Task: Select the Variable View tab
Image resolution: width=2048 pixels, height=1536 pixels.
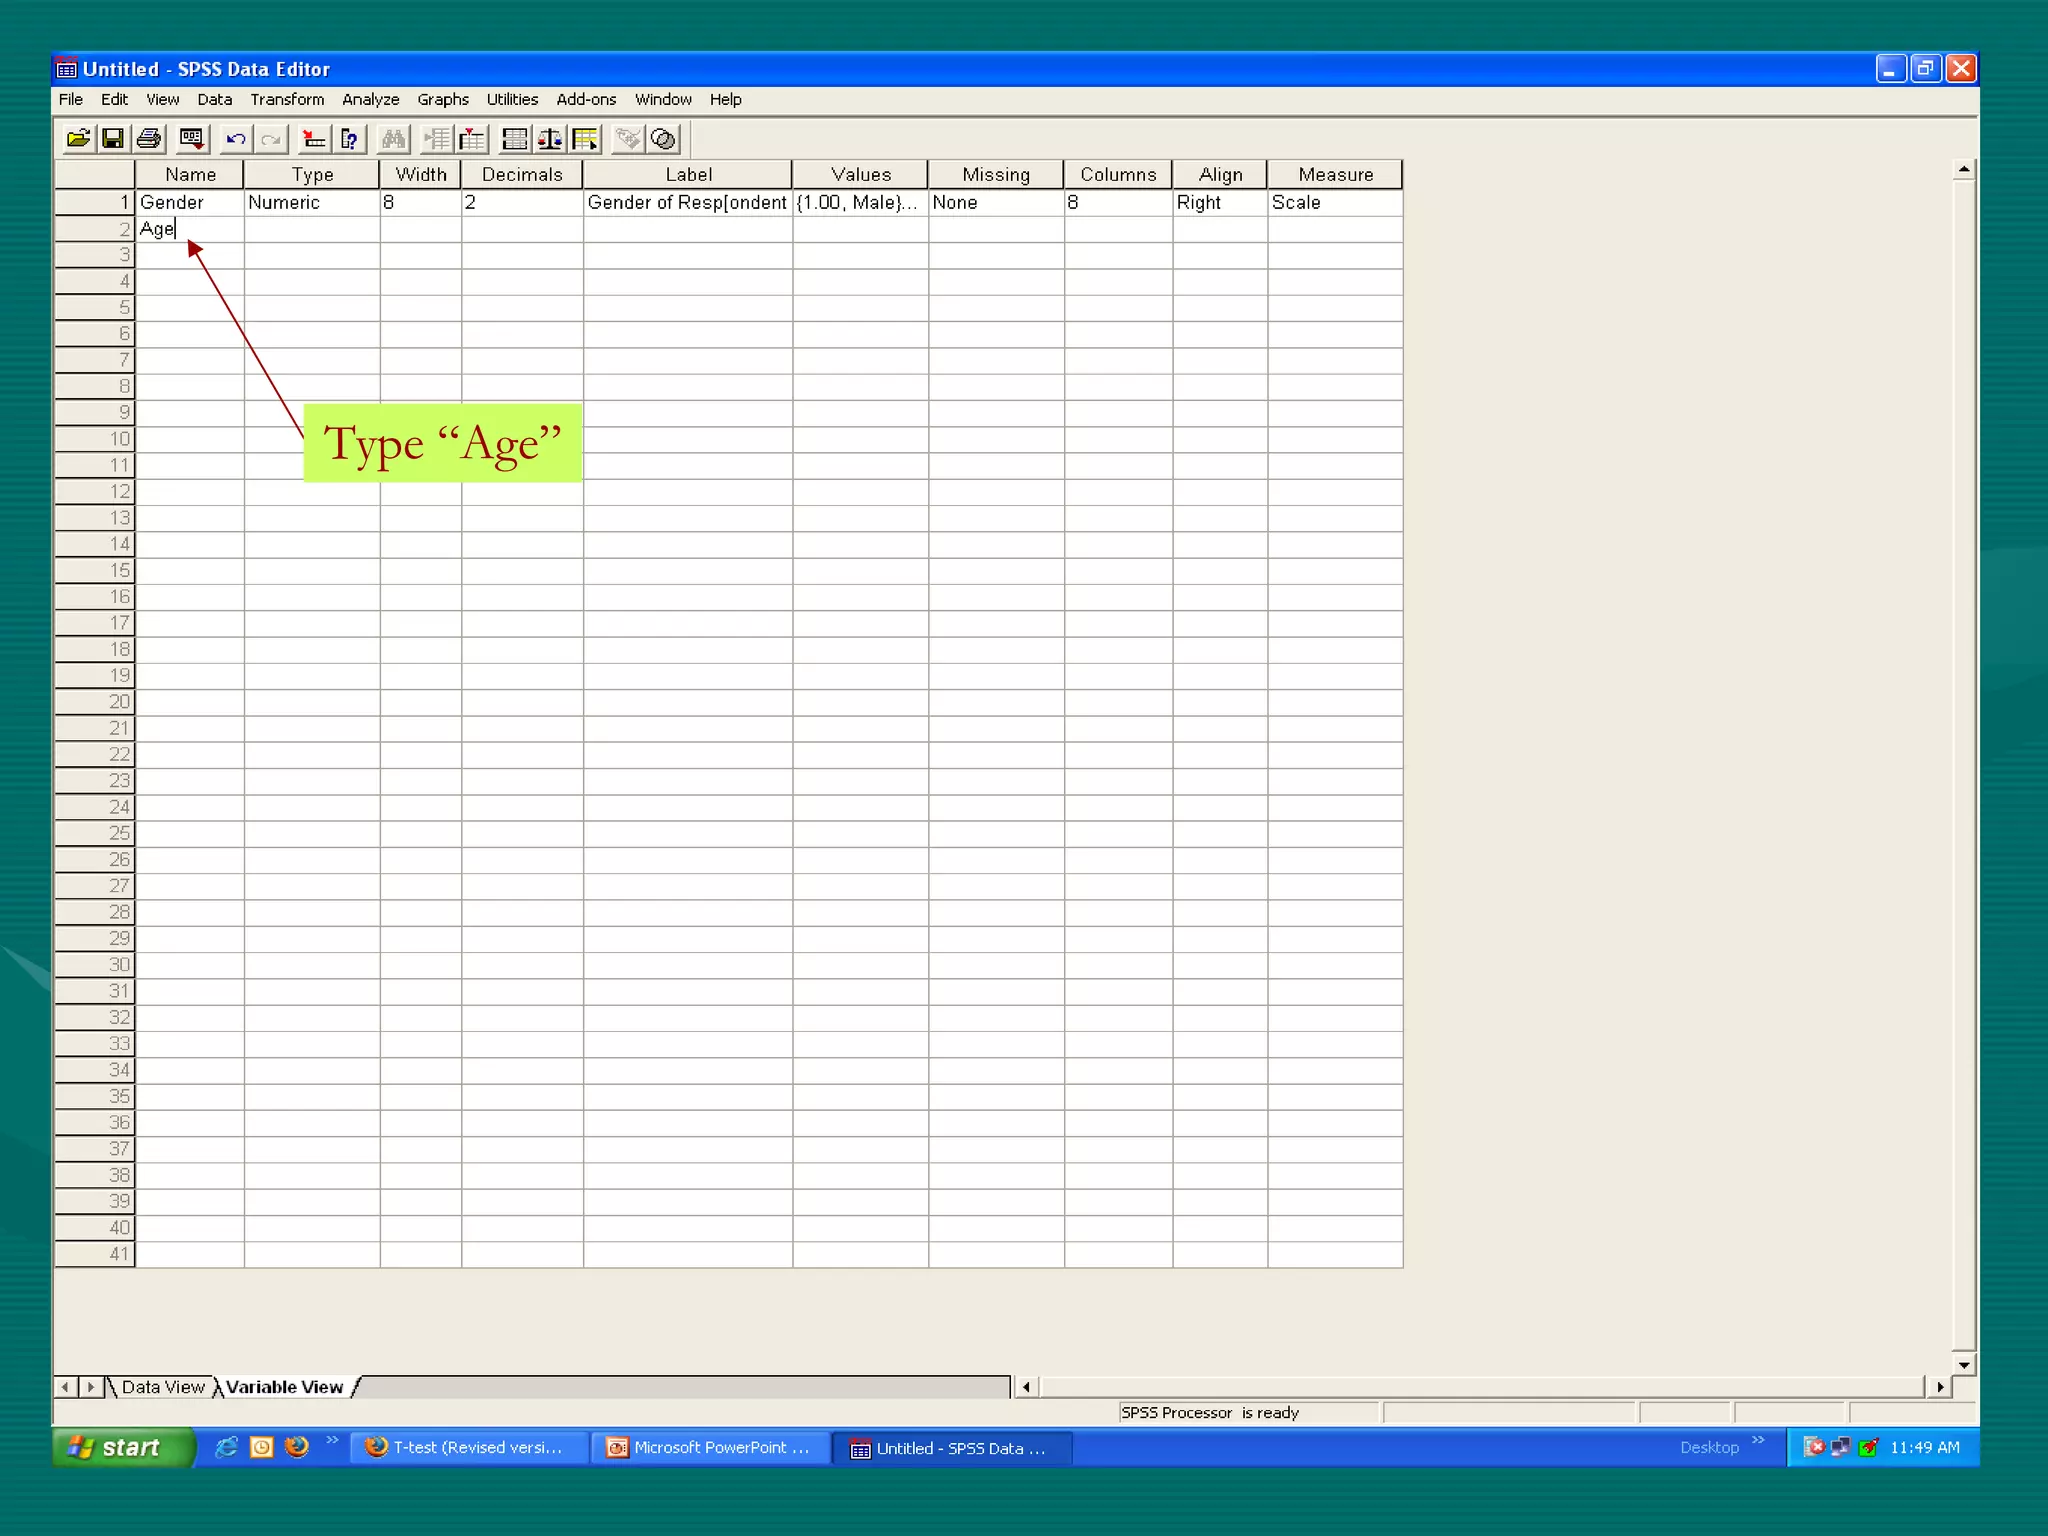Action: tap(284, 1387)
